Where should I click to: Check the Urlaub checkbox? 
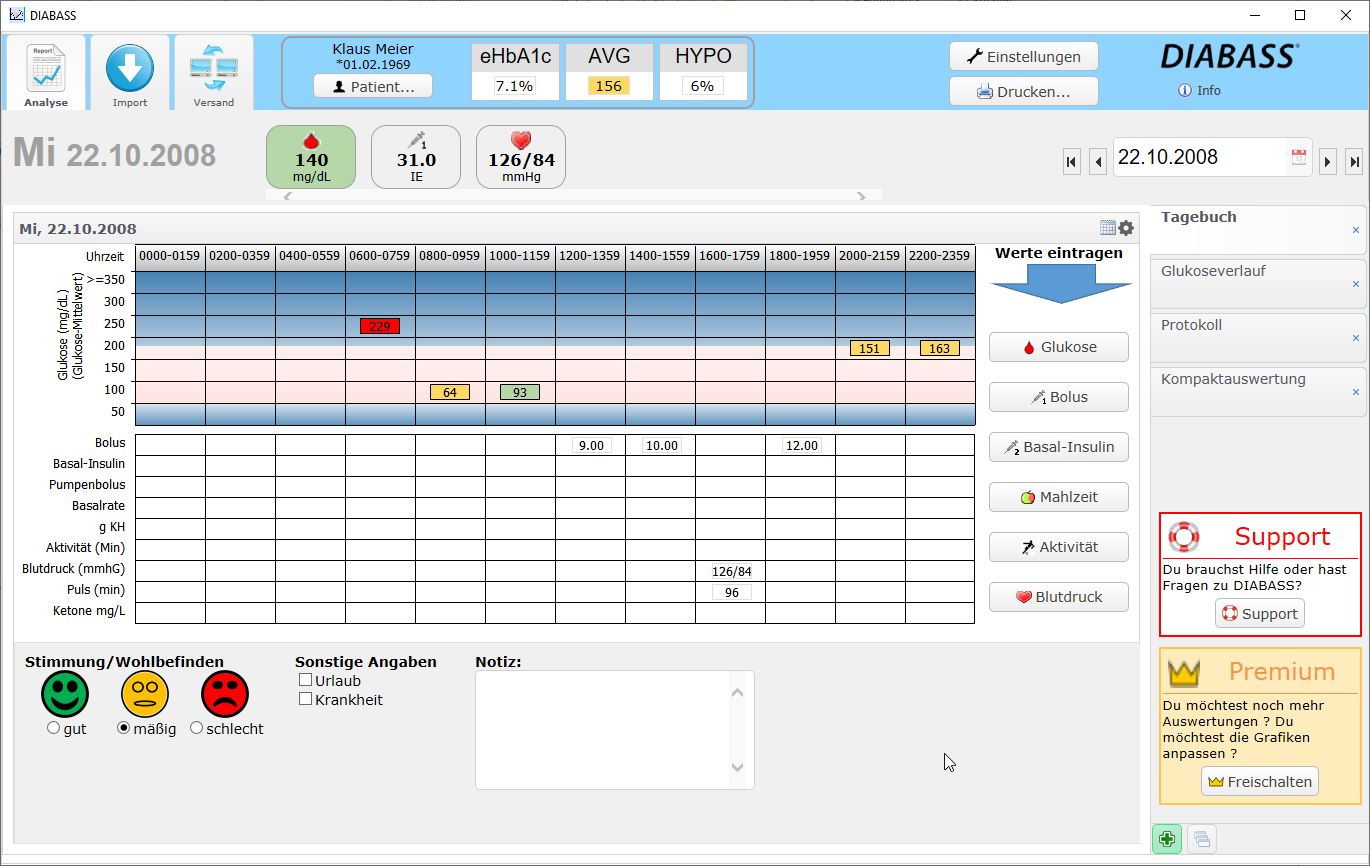coord(306,681)
